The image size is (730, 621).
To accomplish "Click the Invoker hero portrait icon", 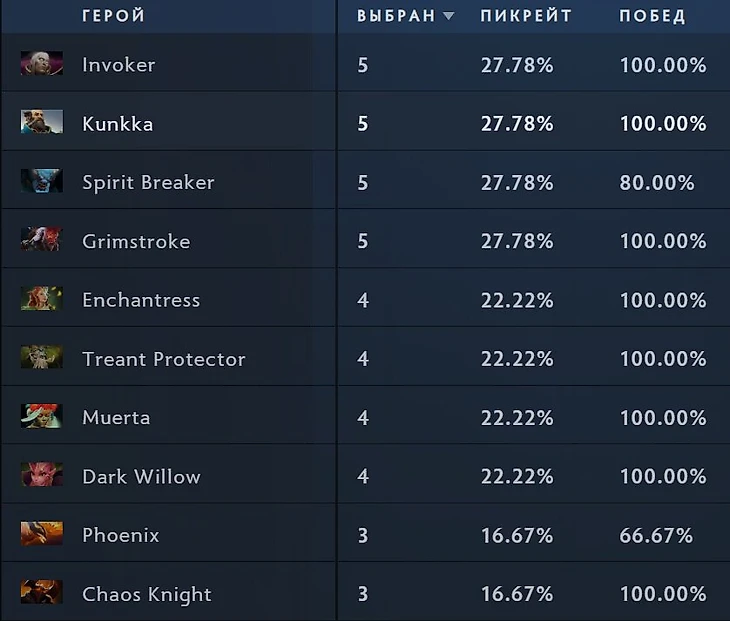I will tap(41, 64).
